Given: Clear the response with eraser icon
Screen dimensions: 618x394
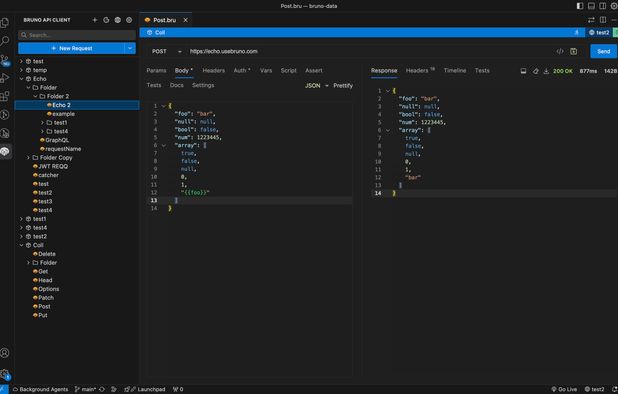Looking at the screenshot, I should (x=535, y=71).
